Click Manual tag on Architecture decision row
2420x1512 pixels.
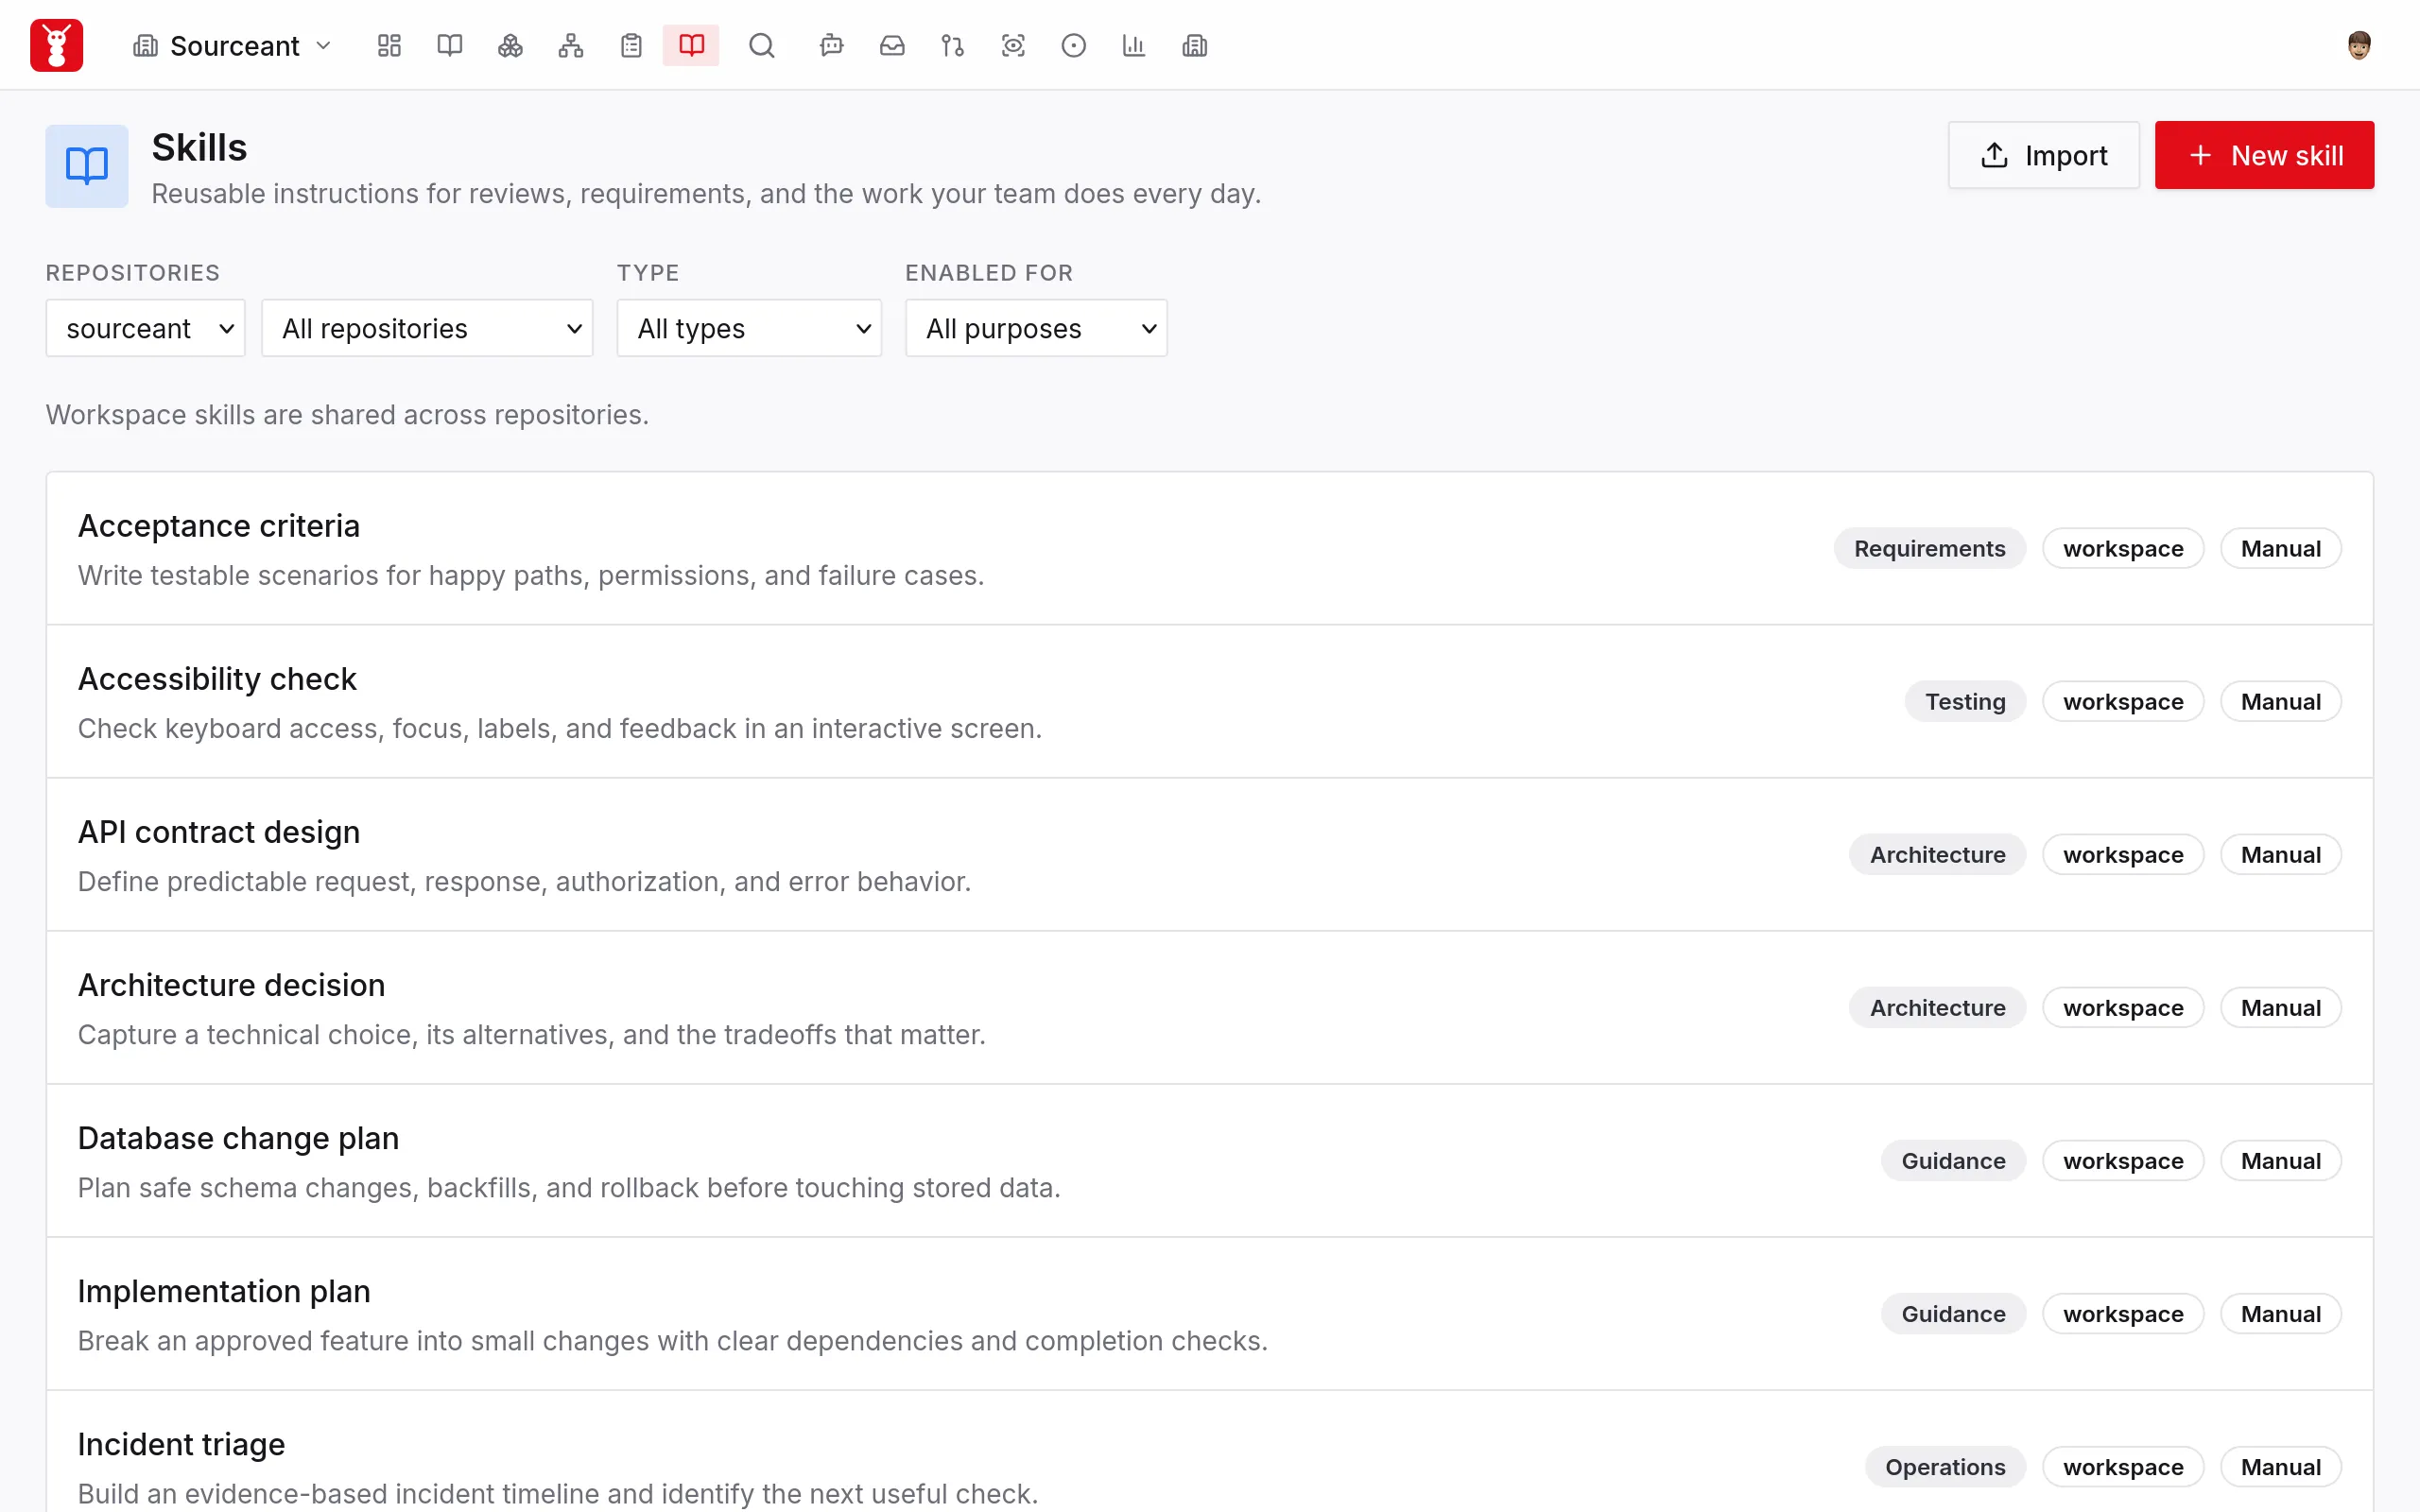[2281, 1008]
